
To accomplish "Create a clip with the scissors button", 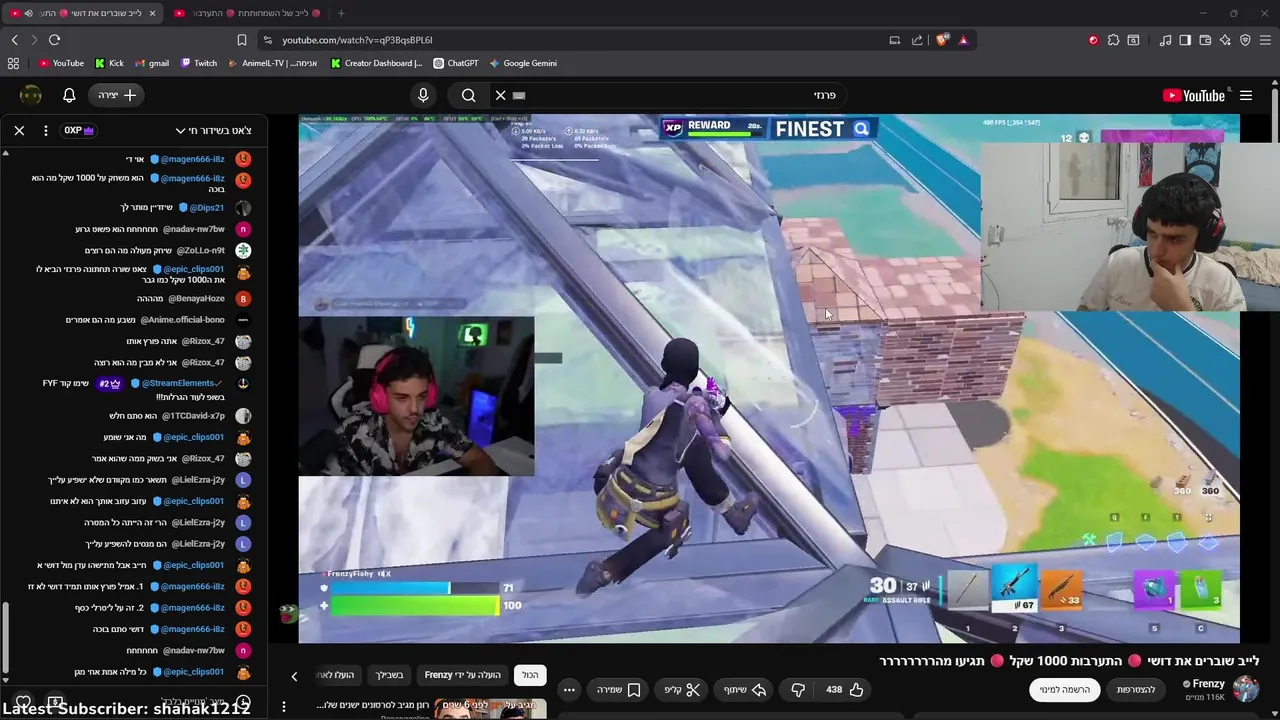I will click(682, 689).
